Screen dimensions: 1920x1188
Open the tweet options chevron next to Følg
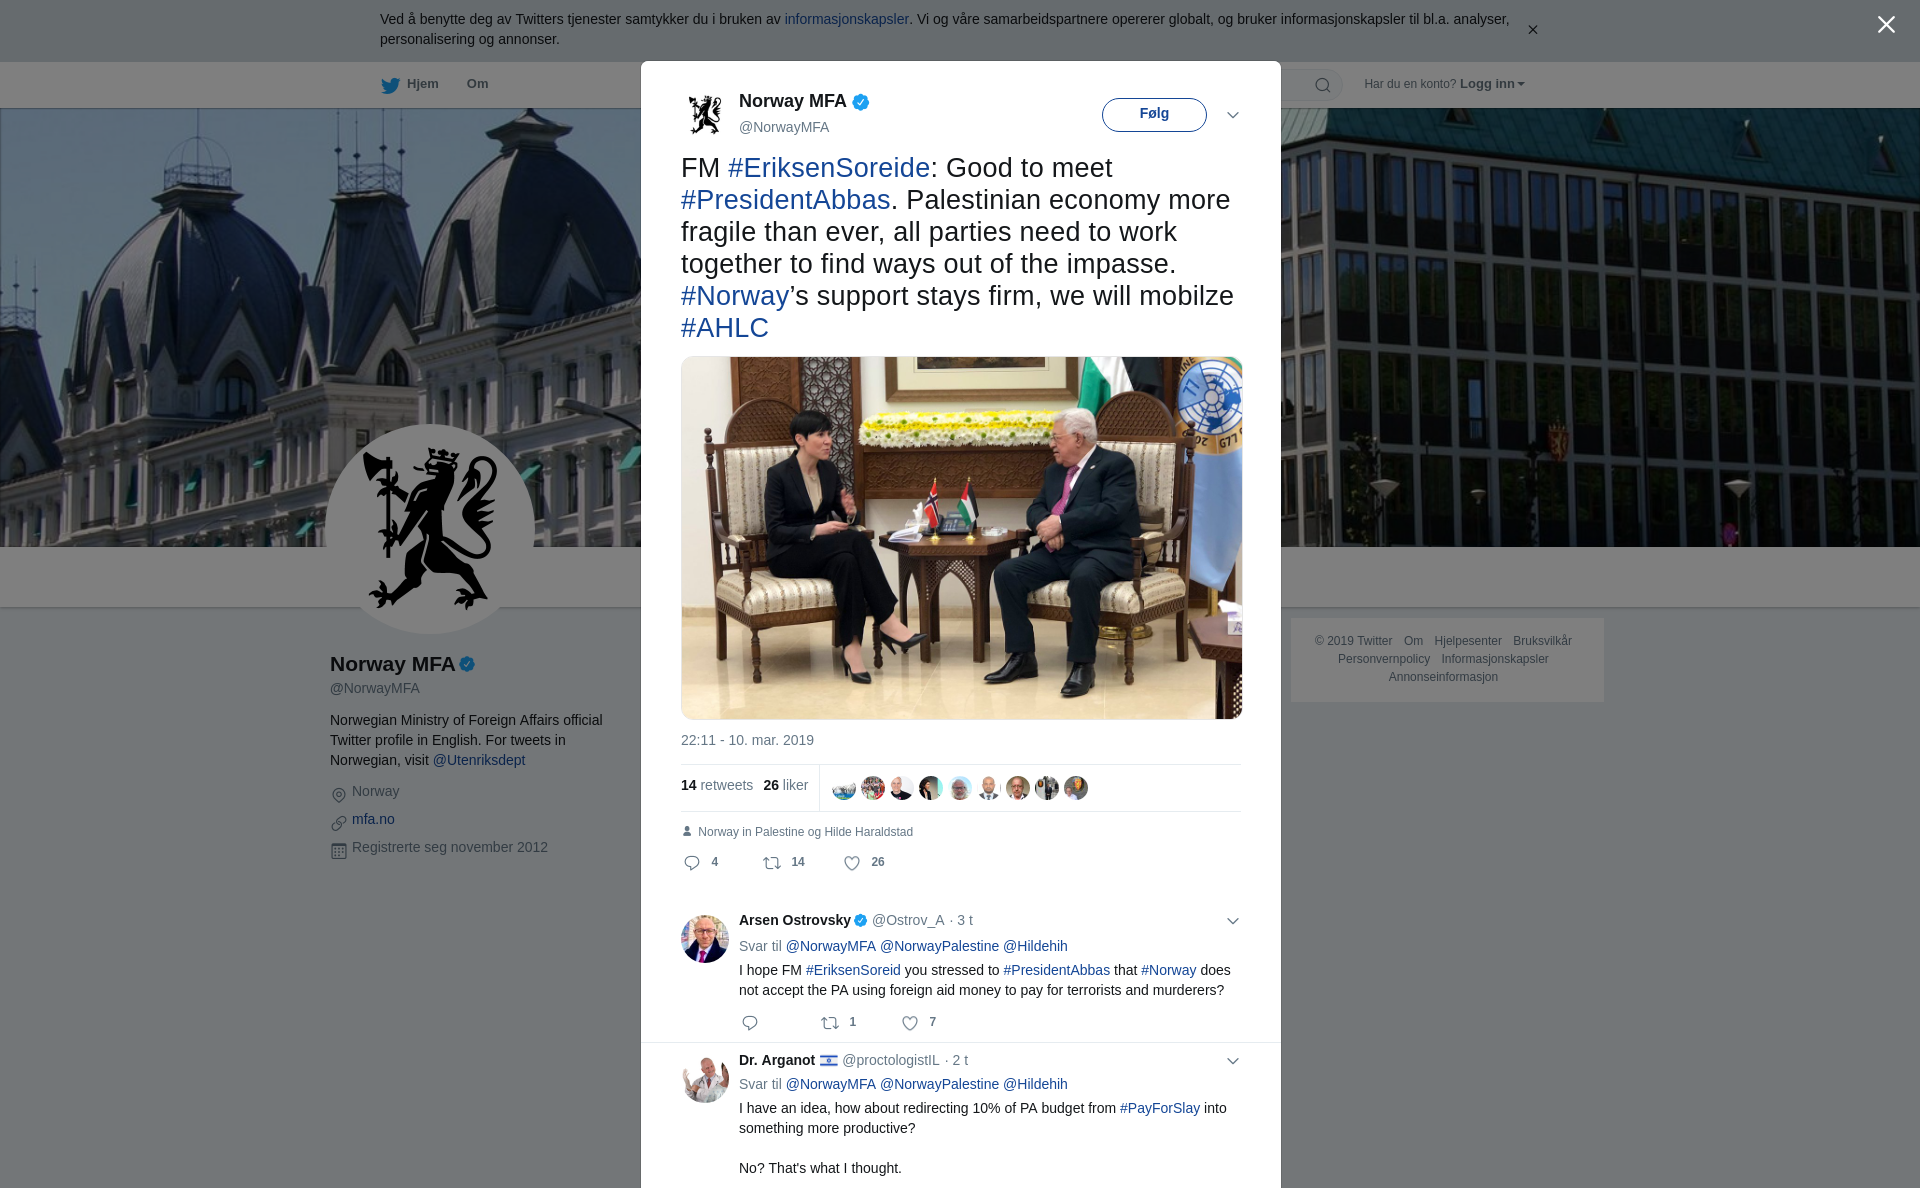coord(1233,115)
